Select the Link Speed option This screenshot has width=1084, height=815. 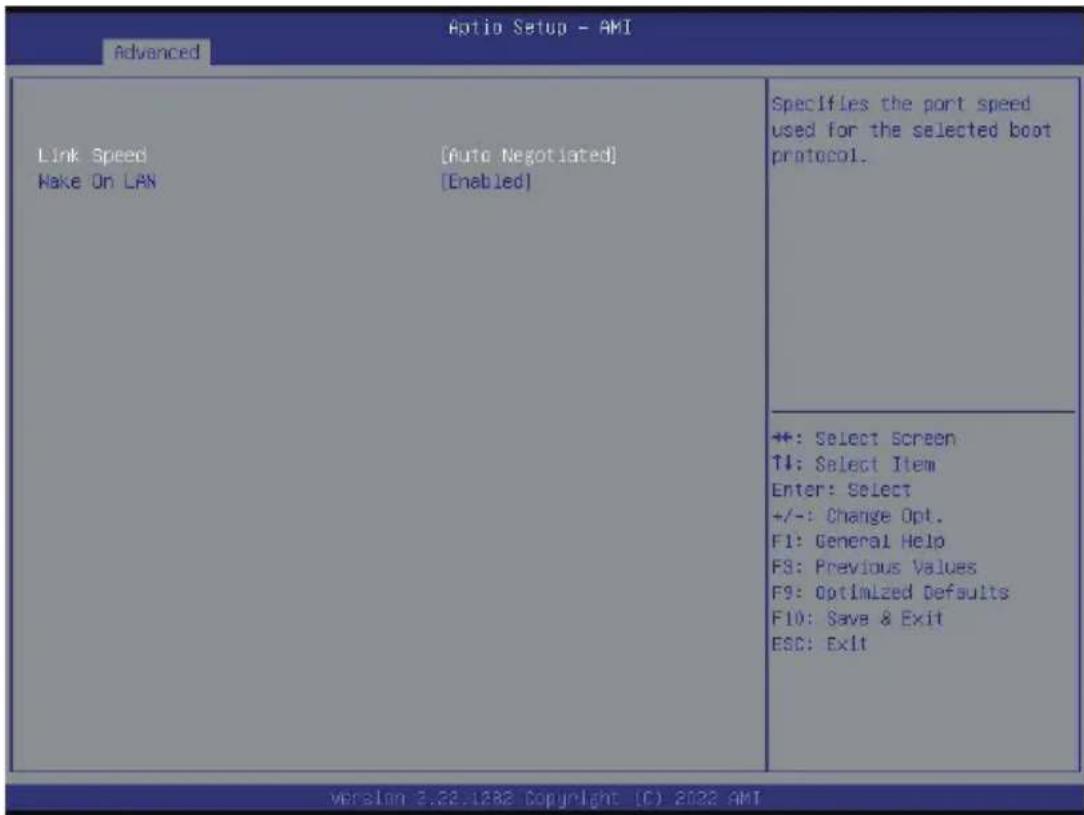[x=92, y=156]
